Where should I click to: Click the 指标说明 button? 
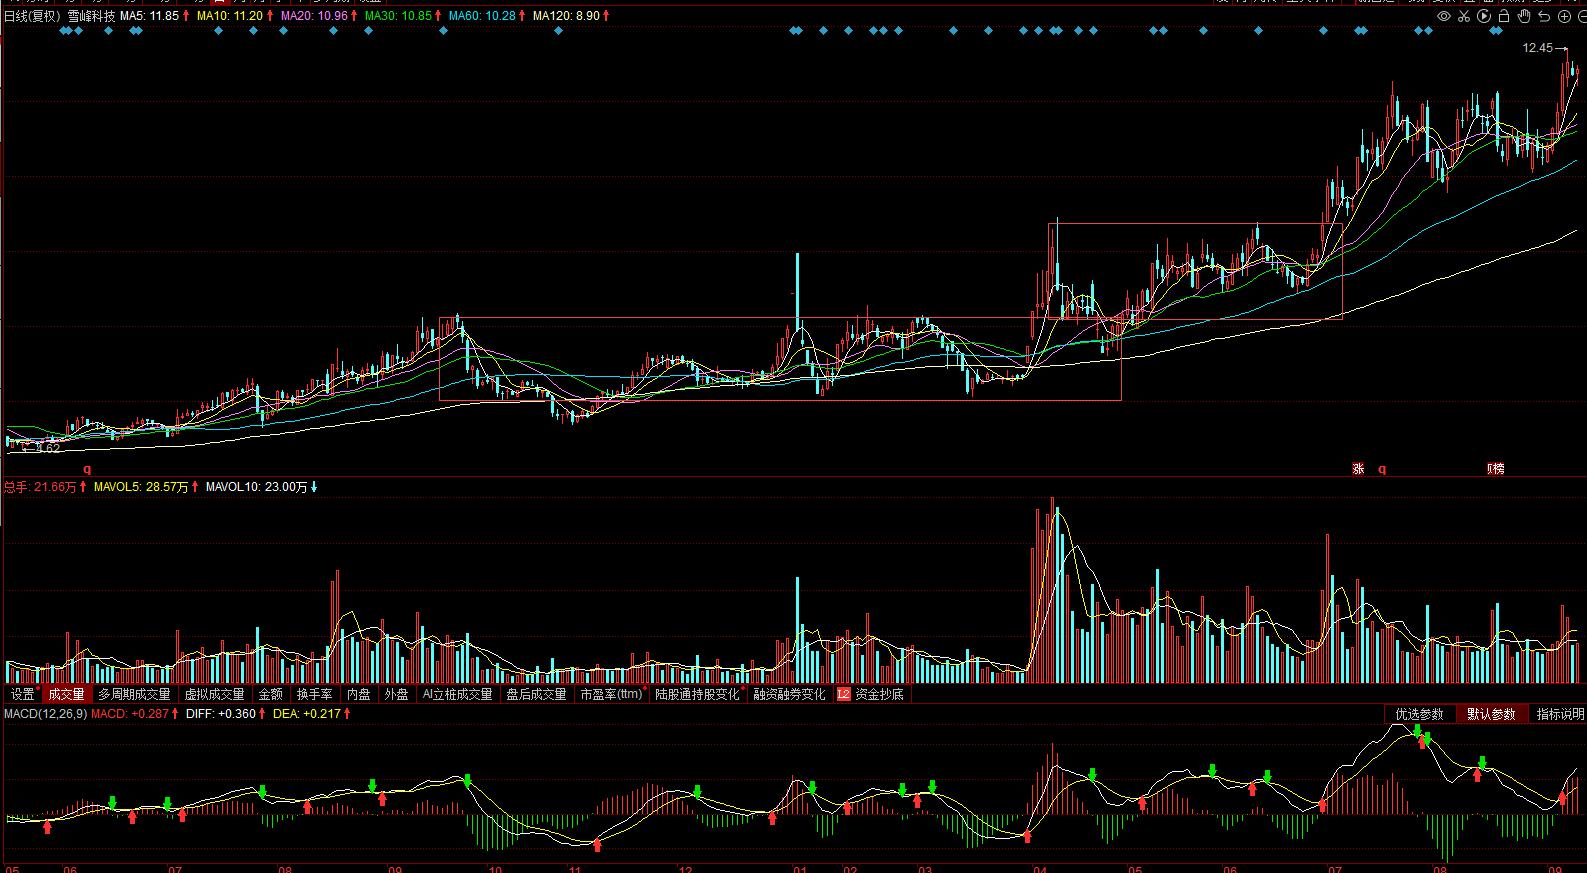point(1560,714)
